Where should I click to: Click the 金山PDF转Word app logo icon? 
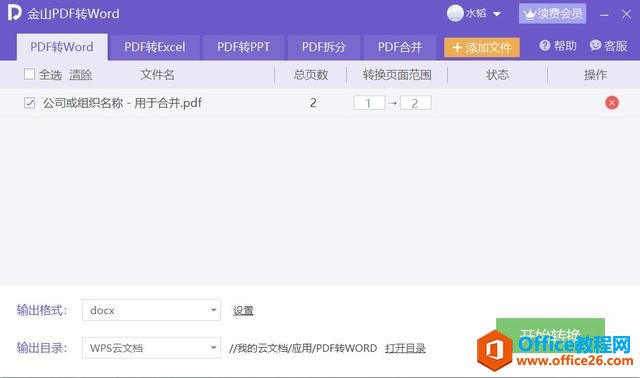(x=14, y=13)
